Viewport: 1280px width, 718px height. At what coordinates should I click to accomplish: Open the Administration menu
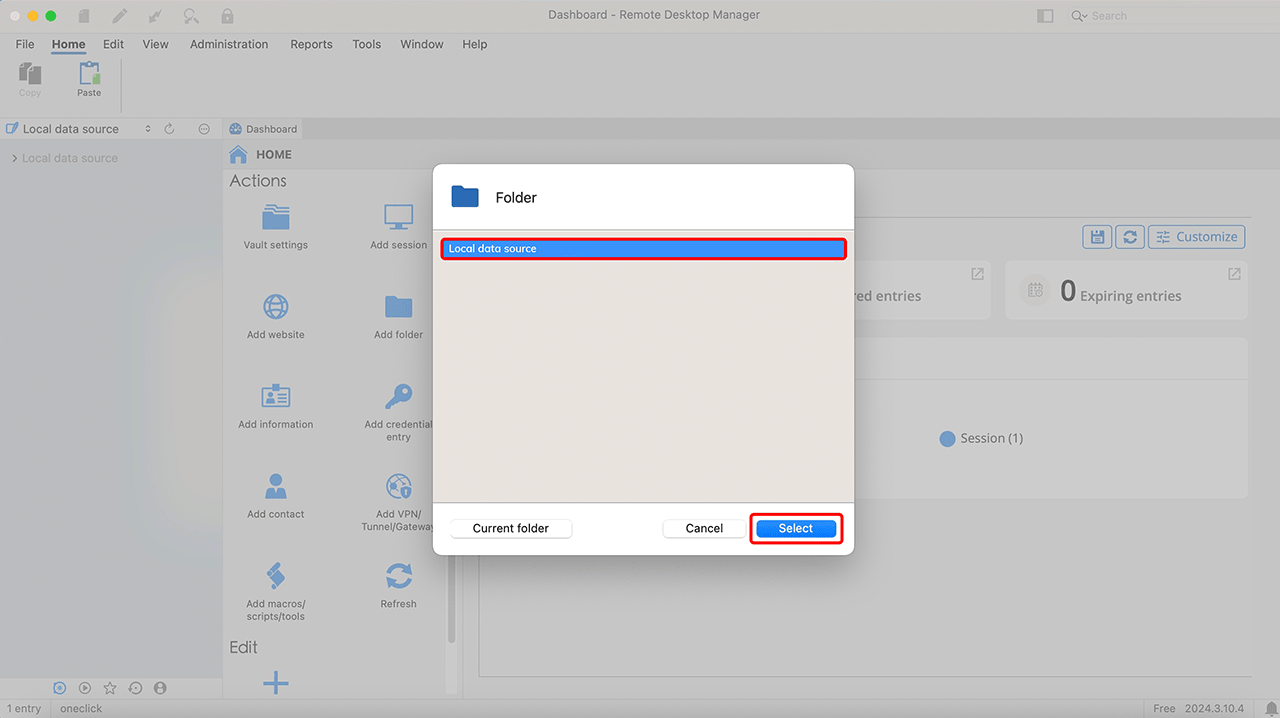pos(229,44)
